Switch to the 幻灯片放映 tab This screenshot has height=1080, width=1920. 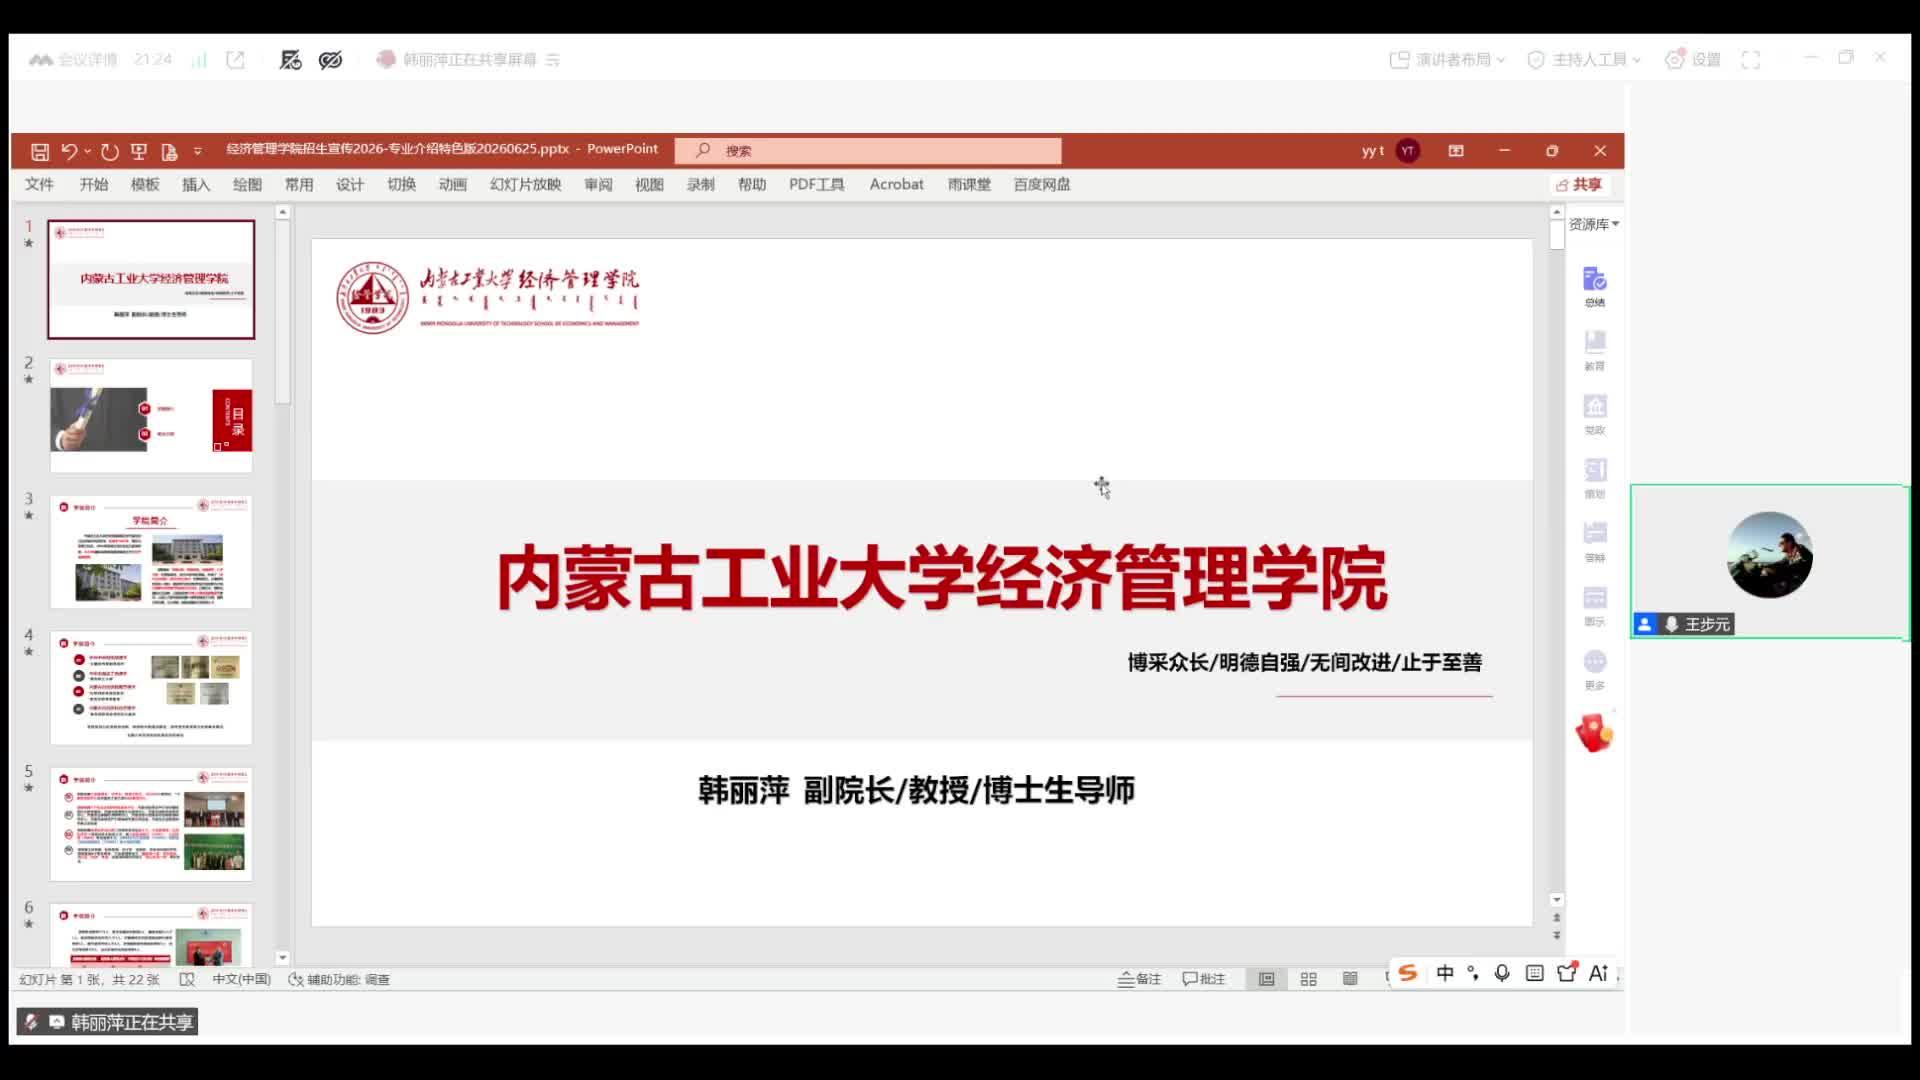[526, 184]
